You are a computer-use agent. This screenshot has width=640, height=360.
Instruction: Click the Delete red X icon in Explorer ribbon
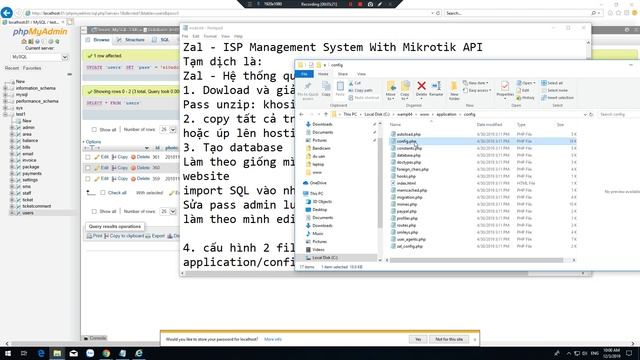[x=421, y=86]
